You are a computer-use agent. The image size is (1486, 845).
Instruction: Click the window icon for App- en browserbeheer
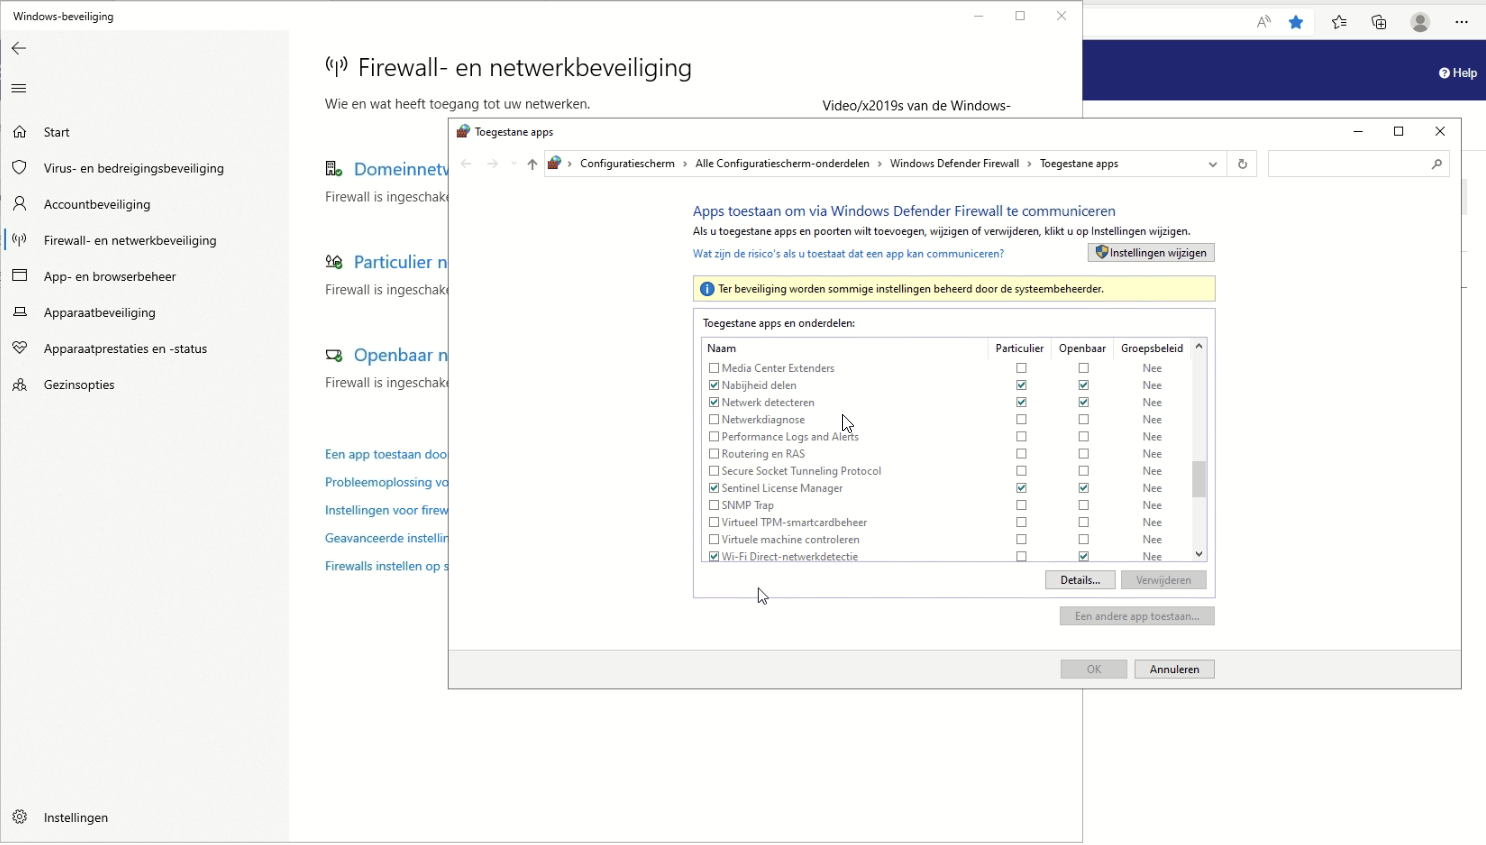click(x=20, y=276)
